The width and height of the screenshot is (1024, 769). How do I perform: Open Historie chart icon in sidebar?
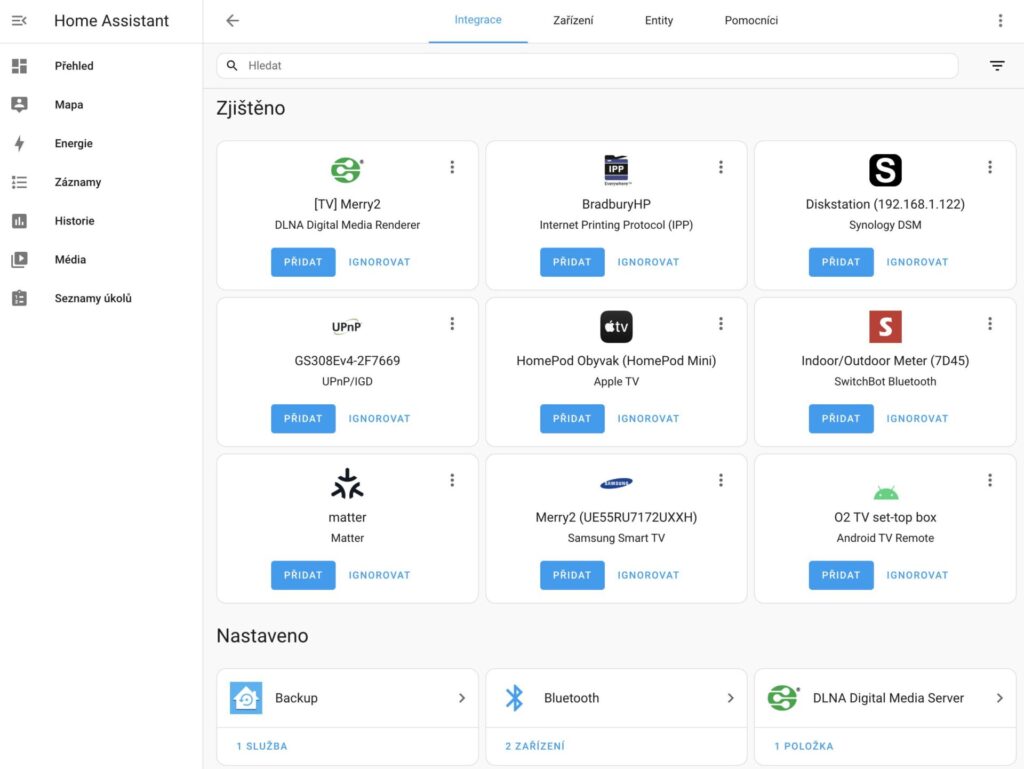point(20,221)
